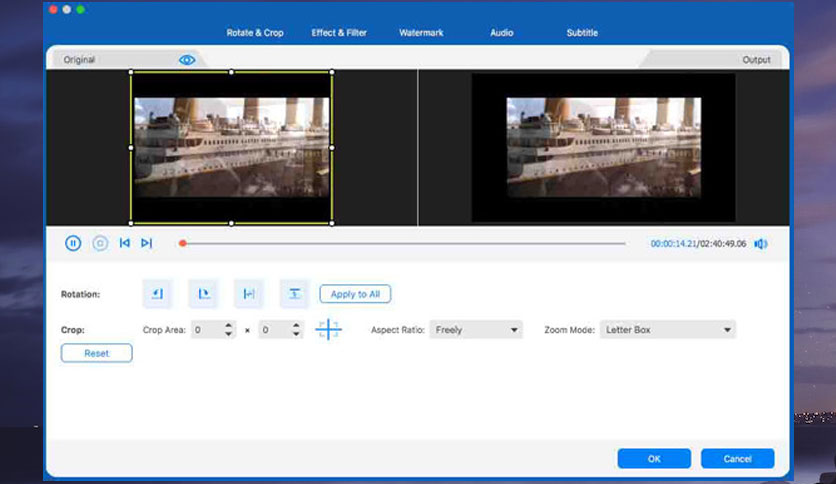The height and width of the screenshot is (484, 836).
Task: Decrease crop height with down arrow
Action: point(296,334)
